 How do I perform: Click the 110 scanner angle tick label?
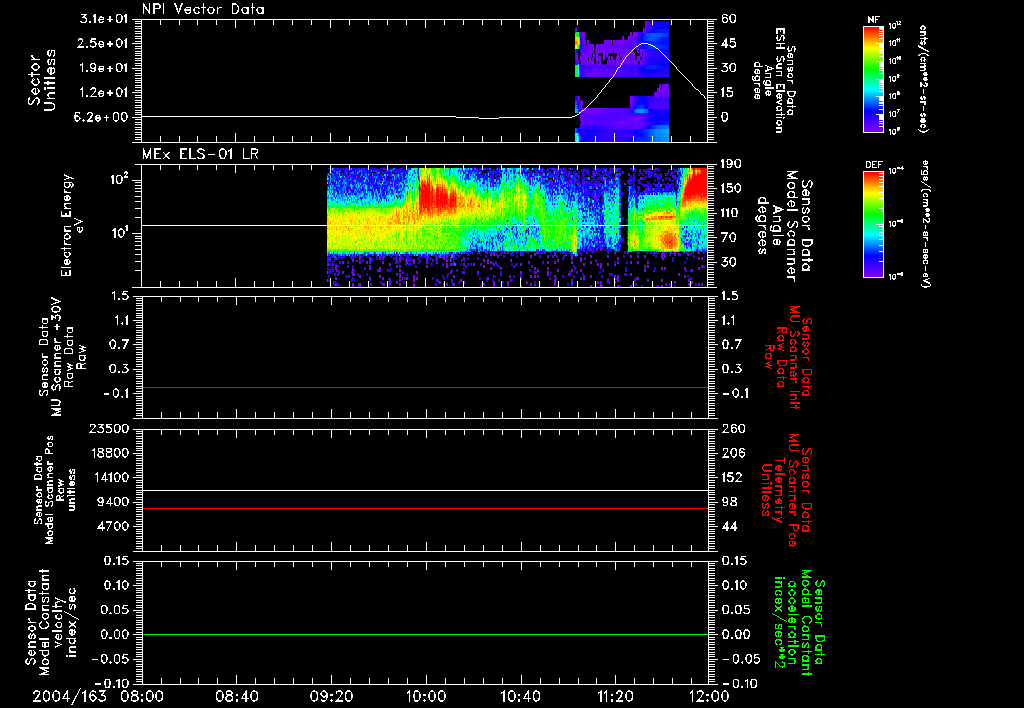731,213
